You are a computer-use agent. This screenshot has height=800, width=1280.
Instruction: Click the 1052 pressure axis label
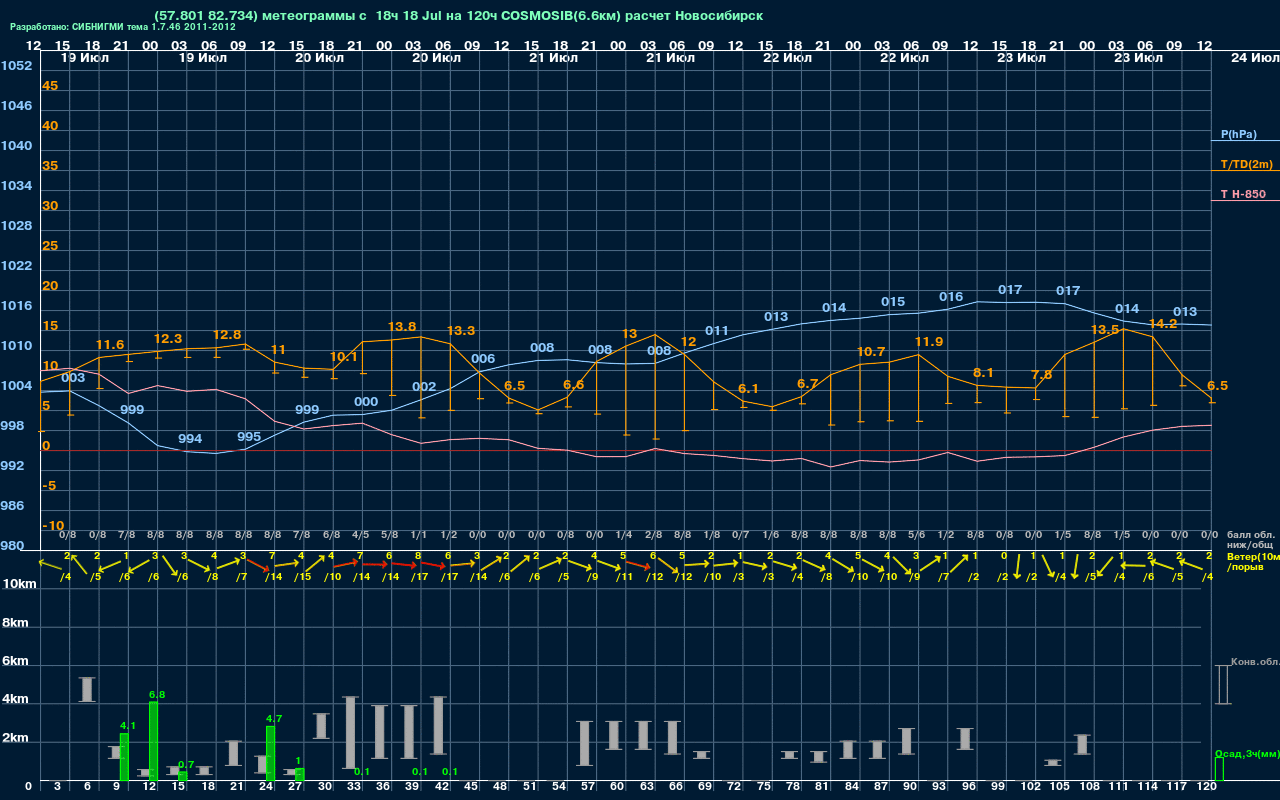pyautogui.click(x=16, y=66)
